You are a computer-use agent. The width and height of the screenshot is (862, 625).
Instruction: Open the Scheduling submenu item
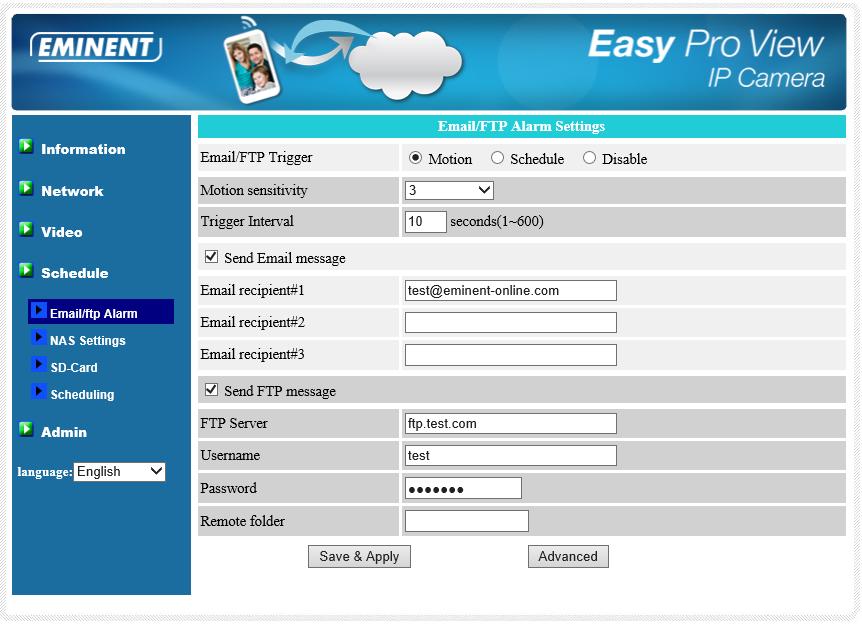[x=82, y=395]
